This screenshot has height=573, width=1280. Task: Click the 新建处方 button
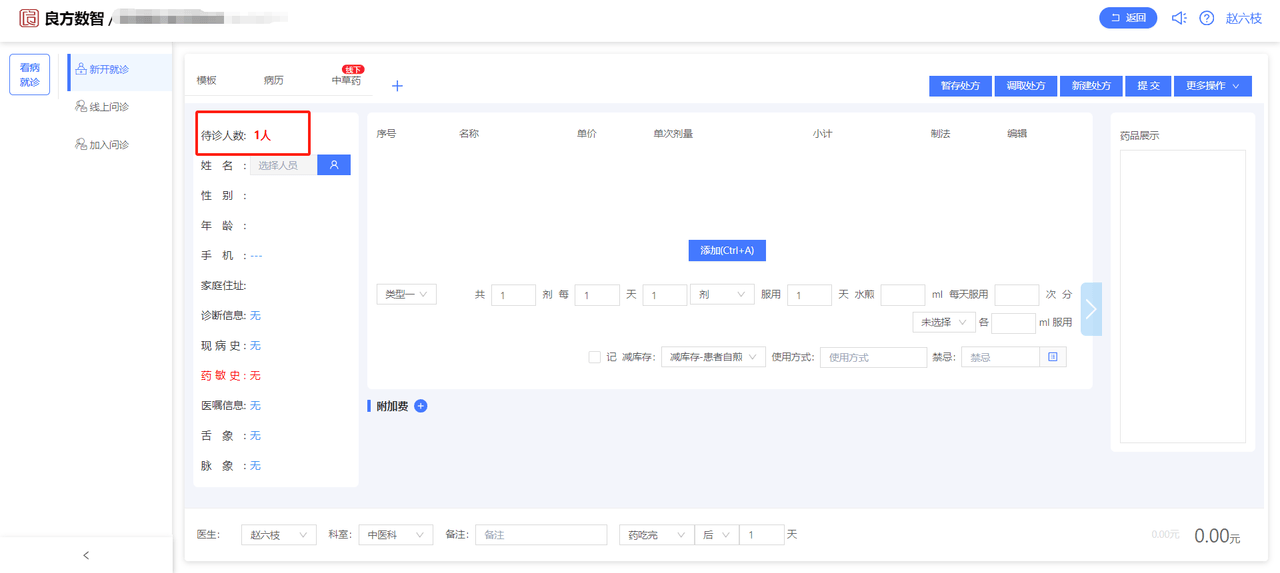1091,86
